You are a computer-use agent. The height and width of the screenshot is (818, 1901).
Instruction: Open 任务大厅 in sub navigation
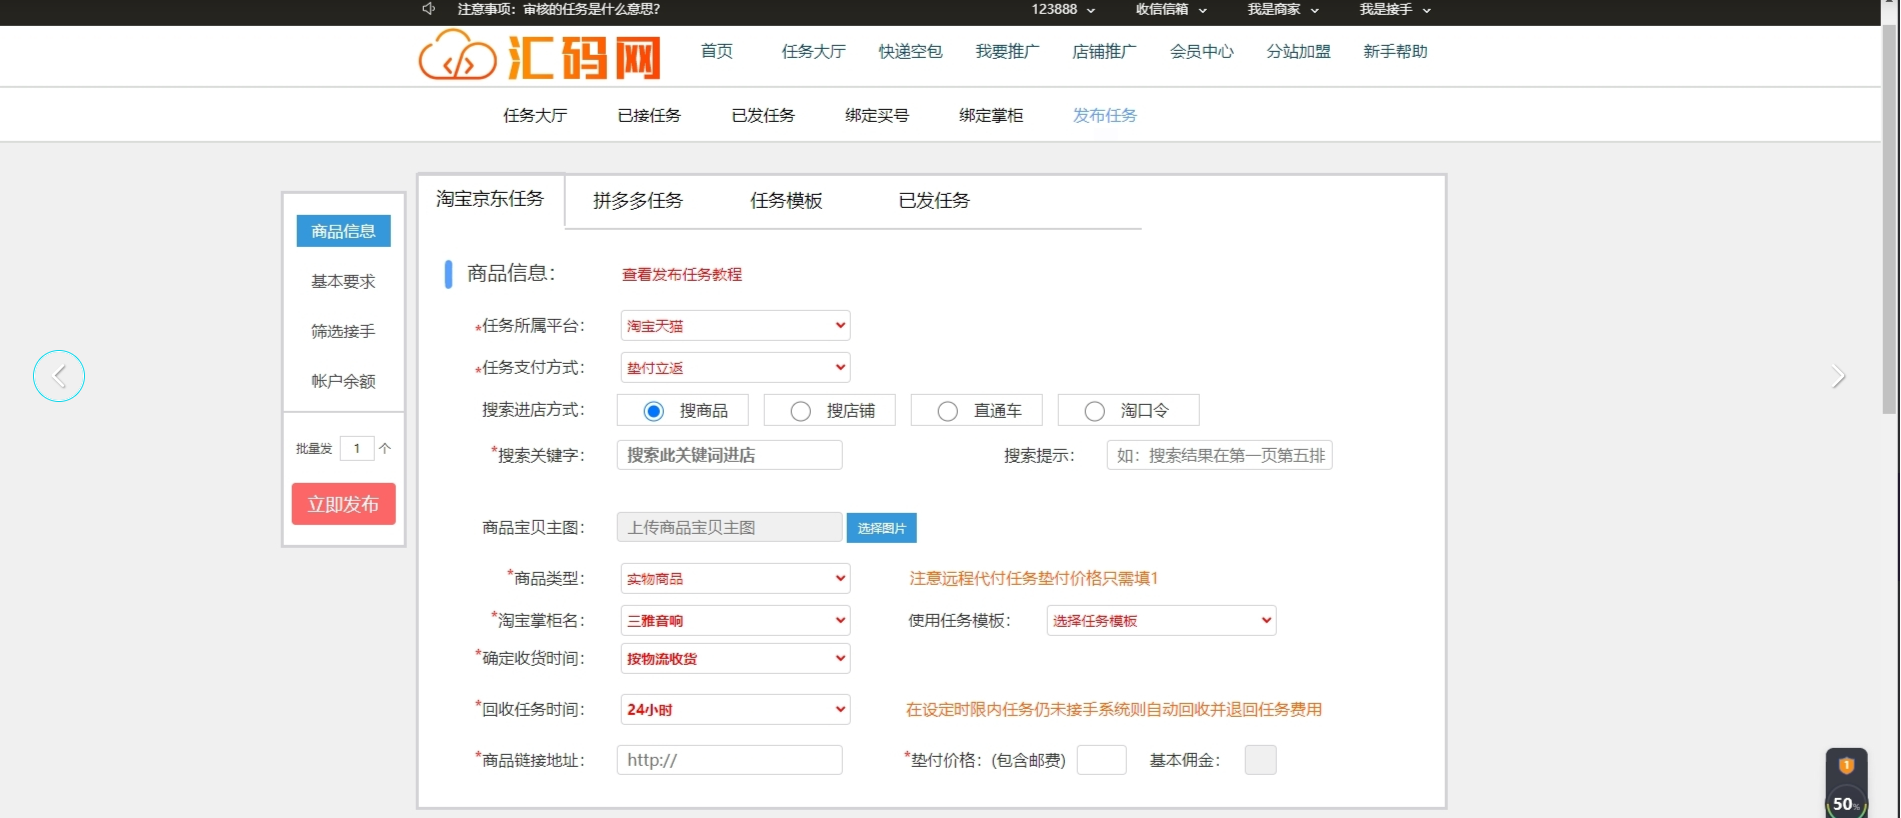coord(535,116)
